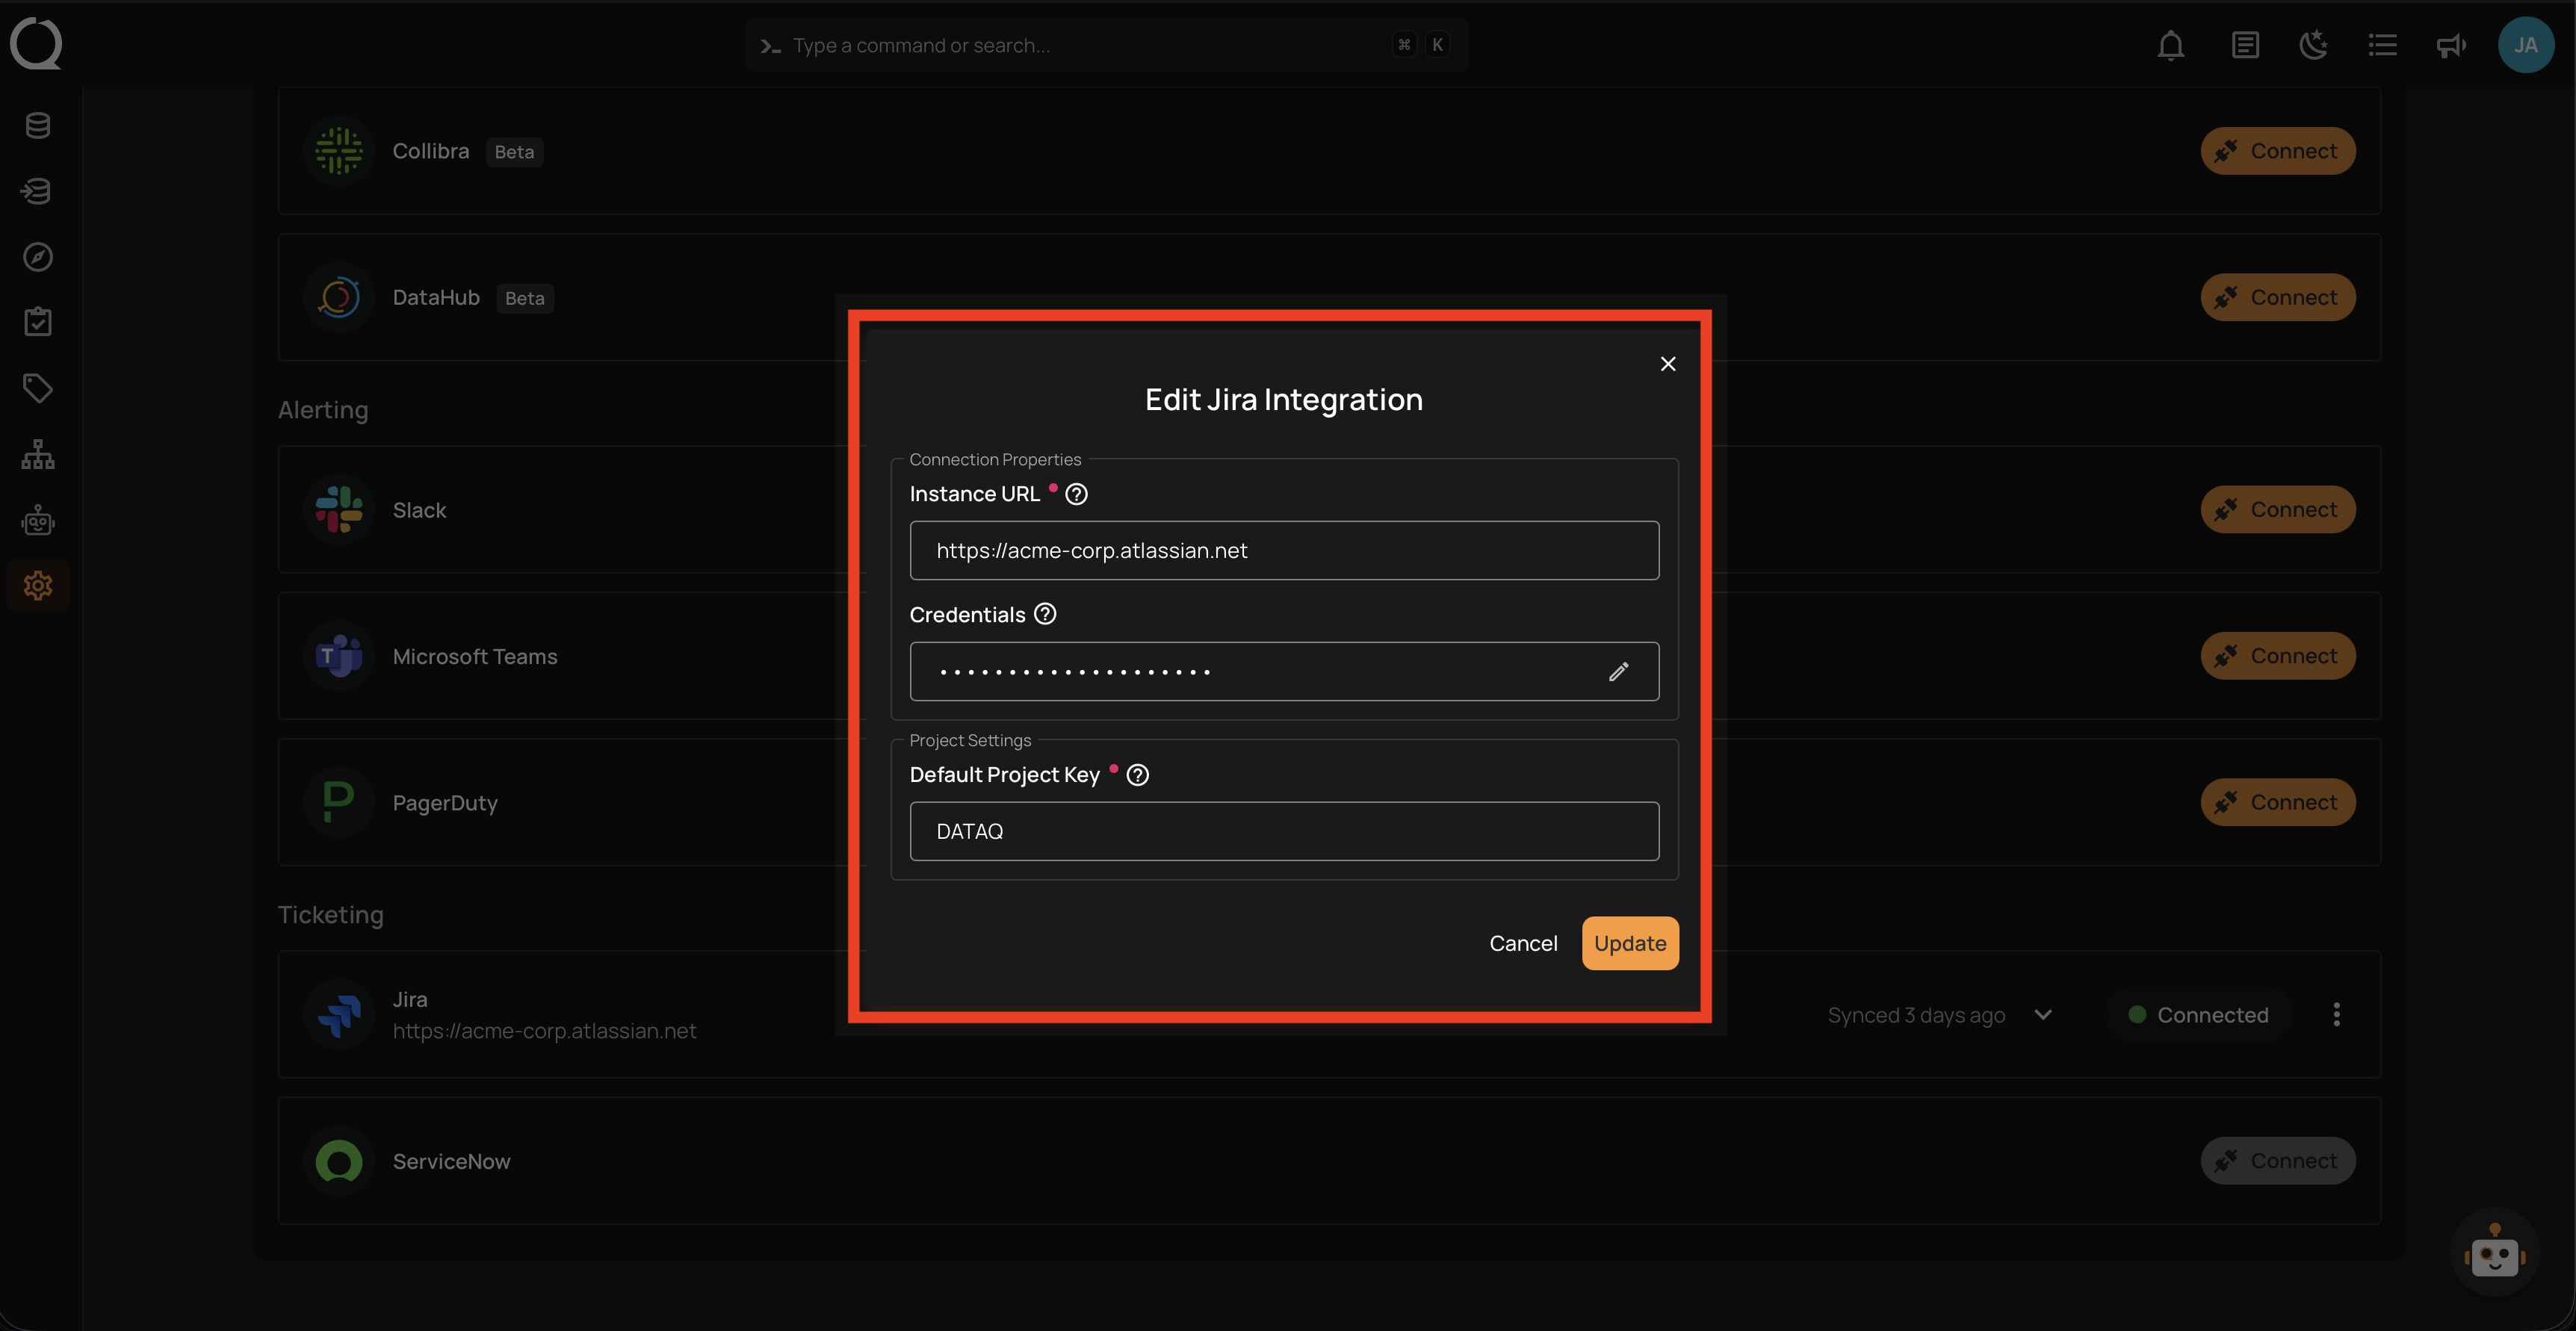Click the pencil icon to edit credentials
The image size is (2576, 1331).
[1619, 672]
